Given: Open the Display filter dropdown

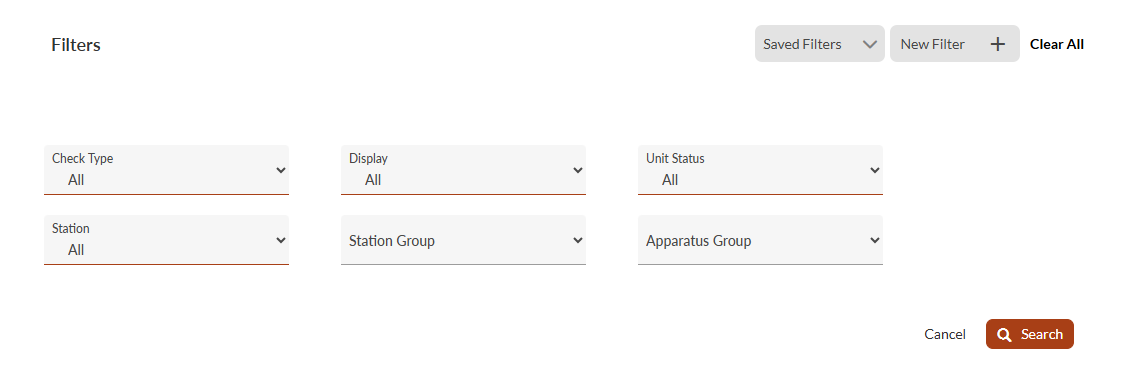Looking at the screenshot, I should (x=463, y=170).
